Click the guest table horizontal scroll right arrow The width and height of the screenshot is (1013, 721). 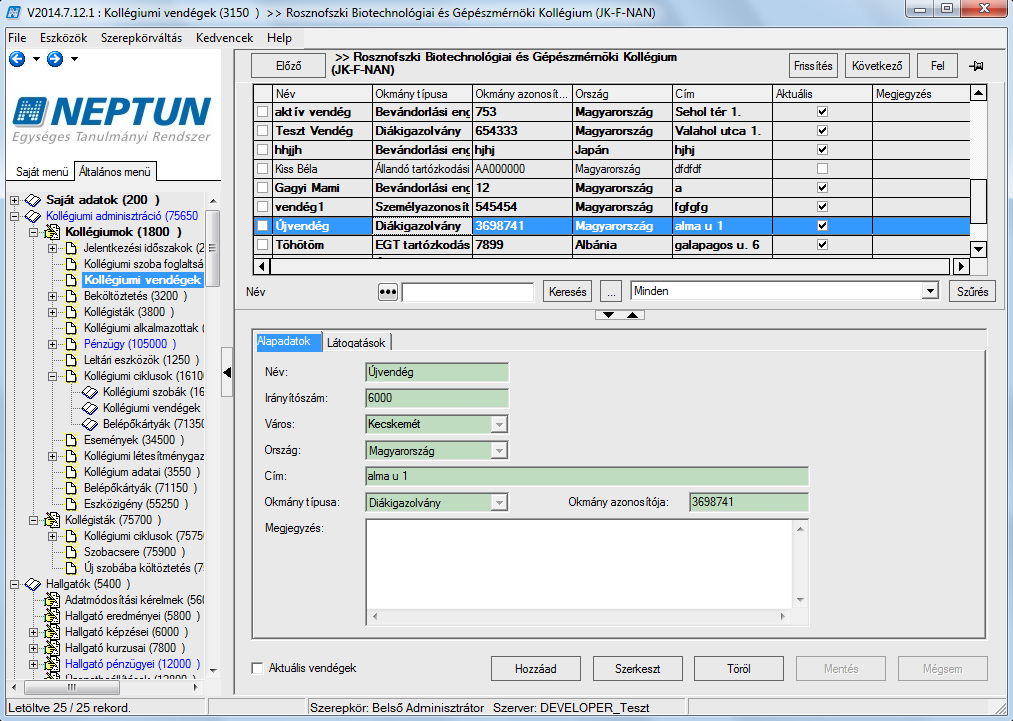(x=961, y=266)
